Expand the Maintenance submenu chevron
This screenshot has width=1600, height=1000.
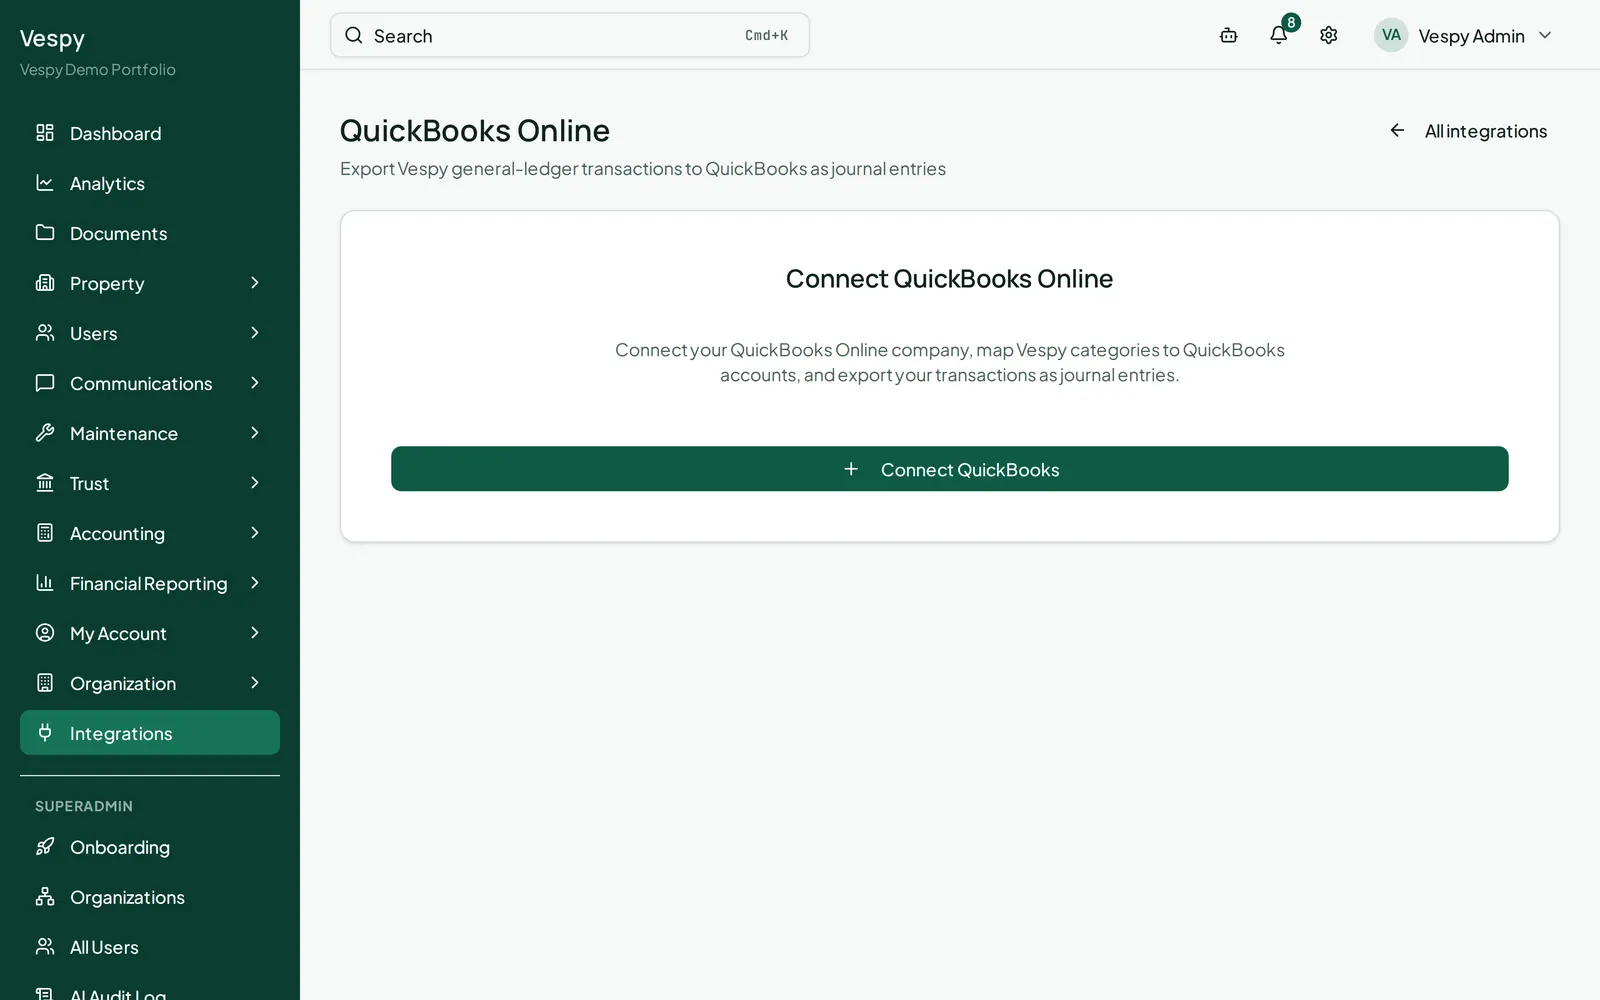coord(255,433)
